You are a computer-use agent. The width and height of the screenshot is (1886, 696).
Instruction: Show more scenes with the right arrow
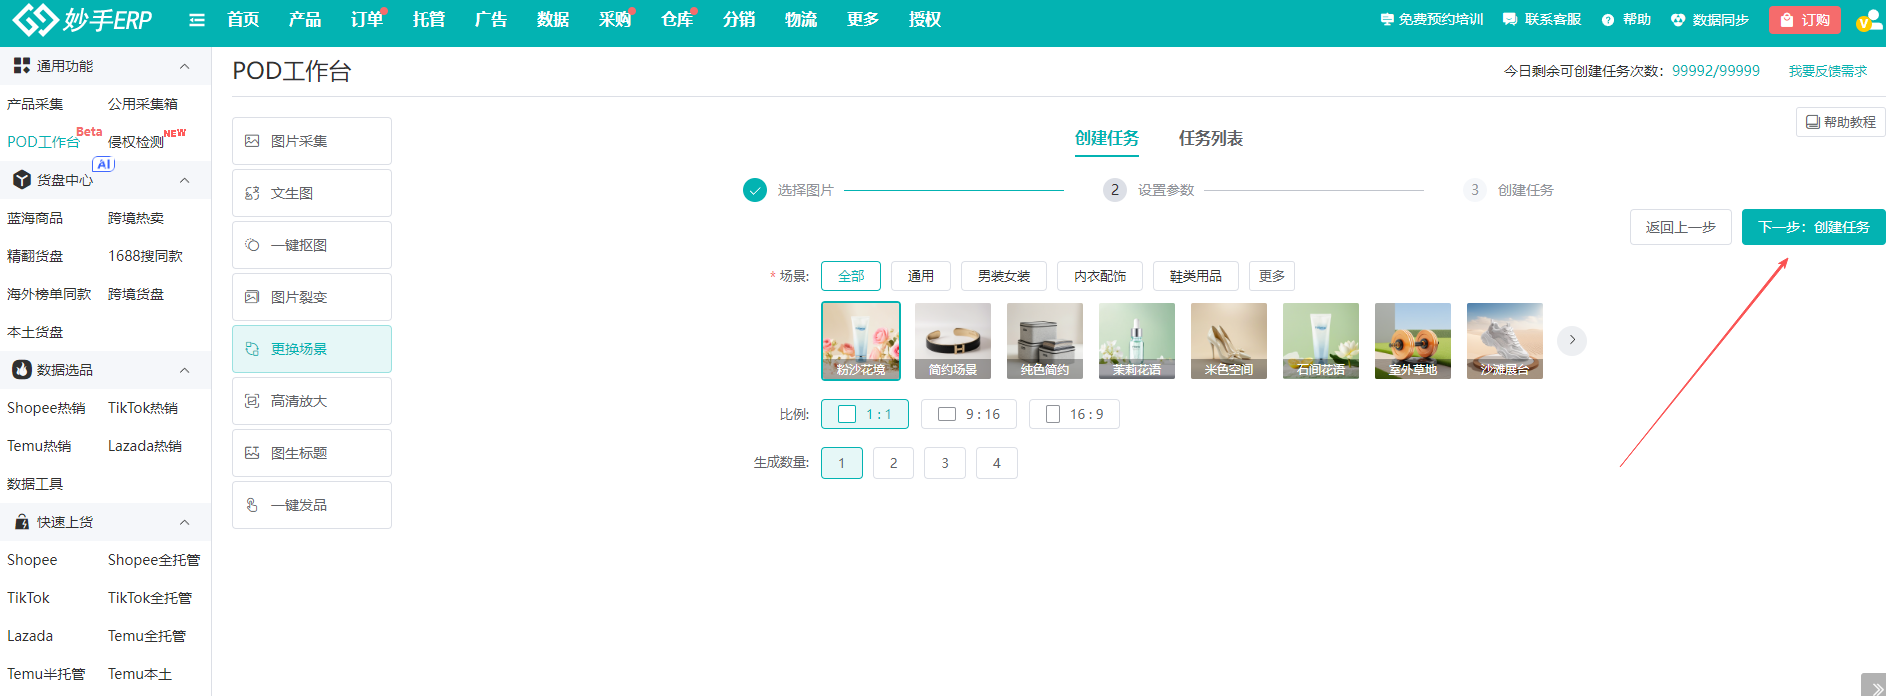[x=1571, y=340]
